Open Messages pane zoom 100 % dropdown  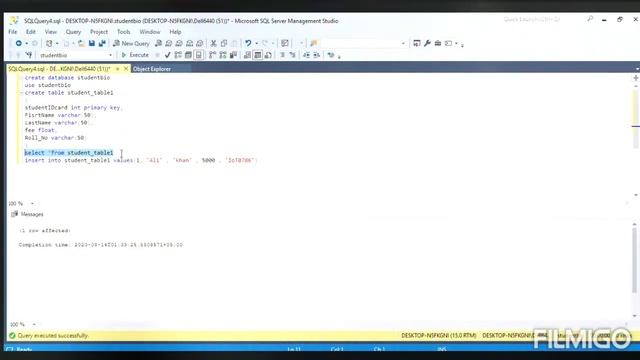coord(34,324)
